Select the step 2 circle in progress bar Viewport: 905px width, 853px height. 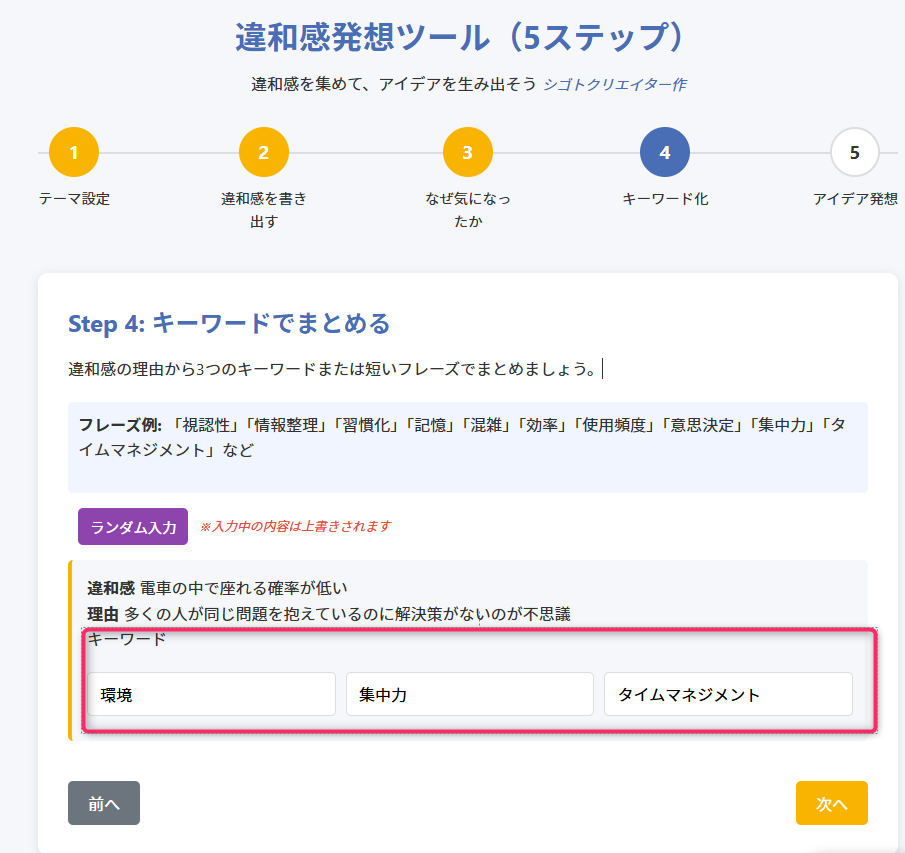point(264,153)
